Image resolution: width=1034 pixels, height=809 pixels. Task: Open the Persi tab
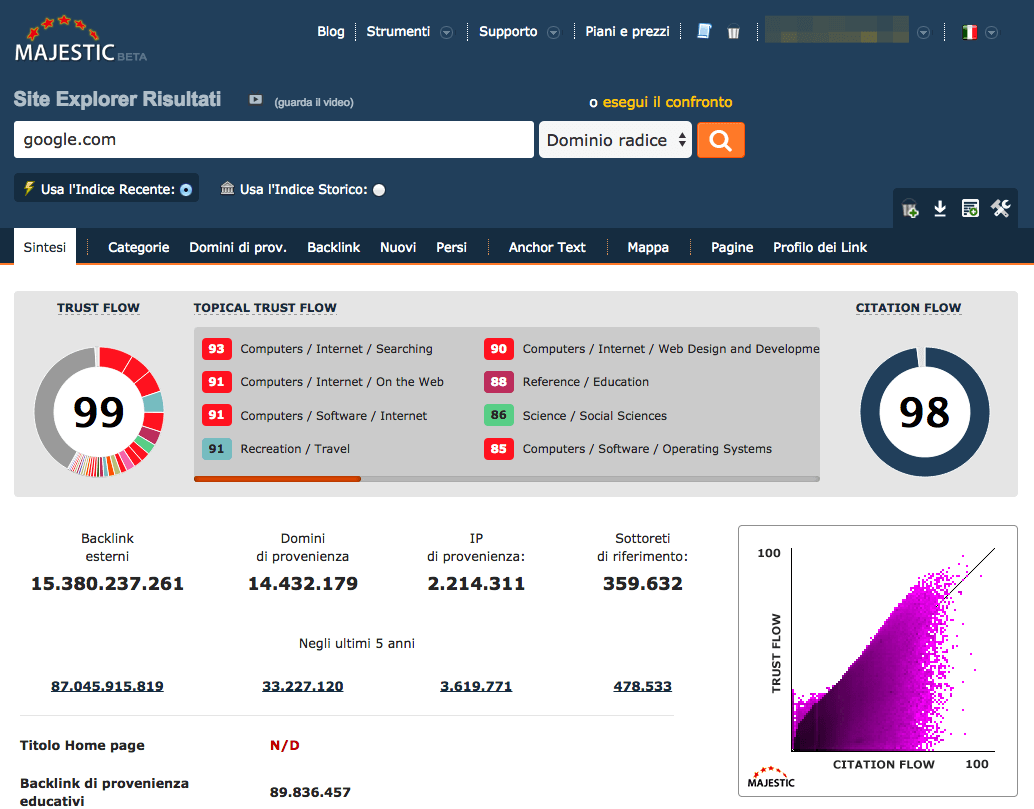(x=452, y=247)
